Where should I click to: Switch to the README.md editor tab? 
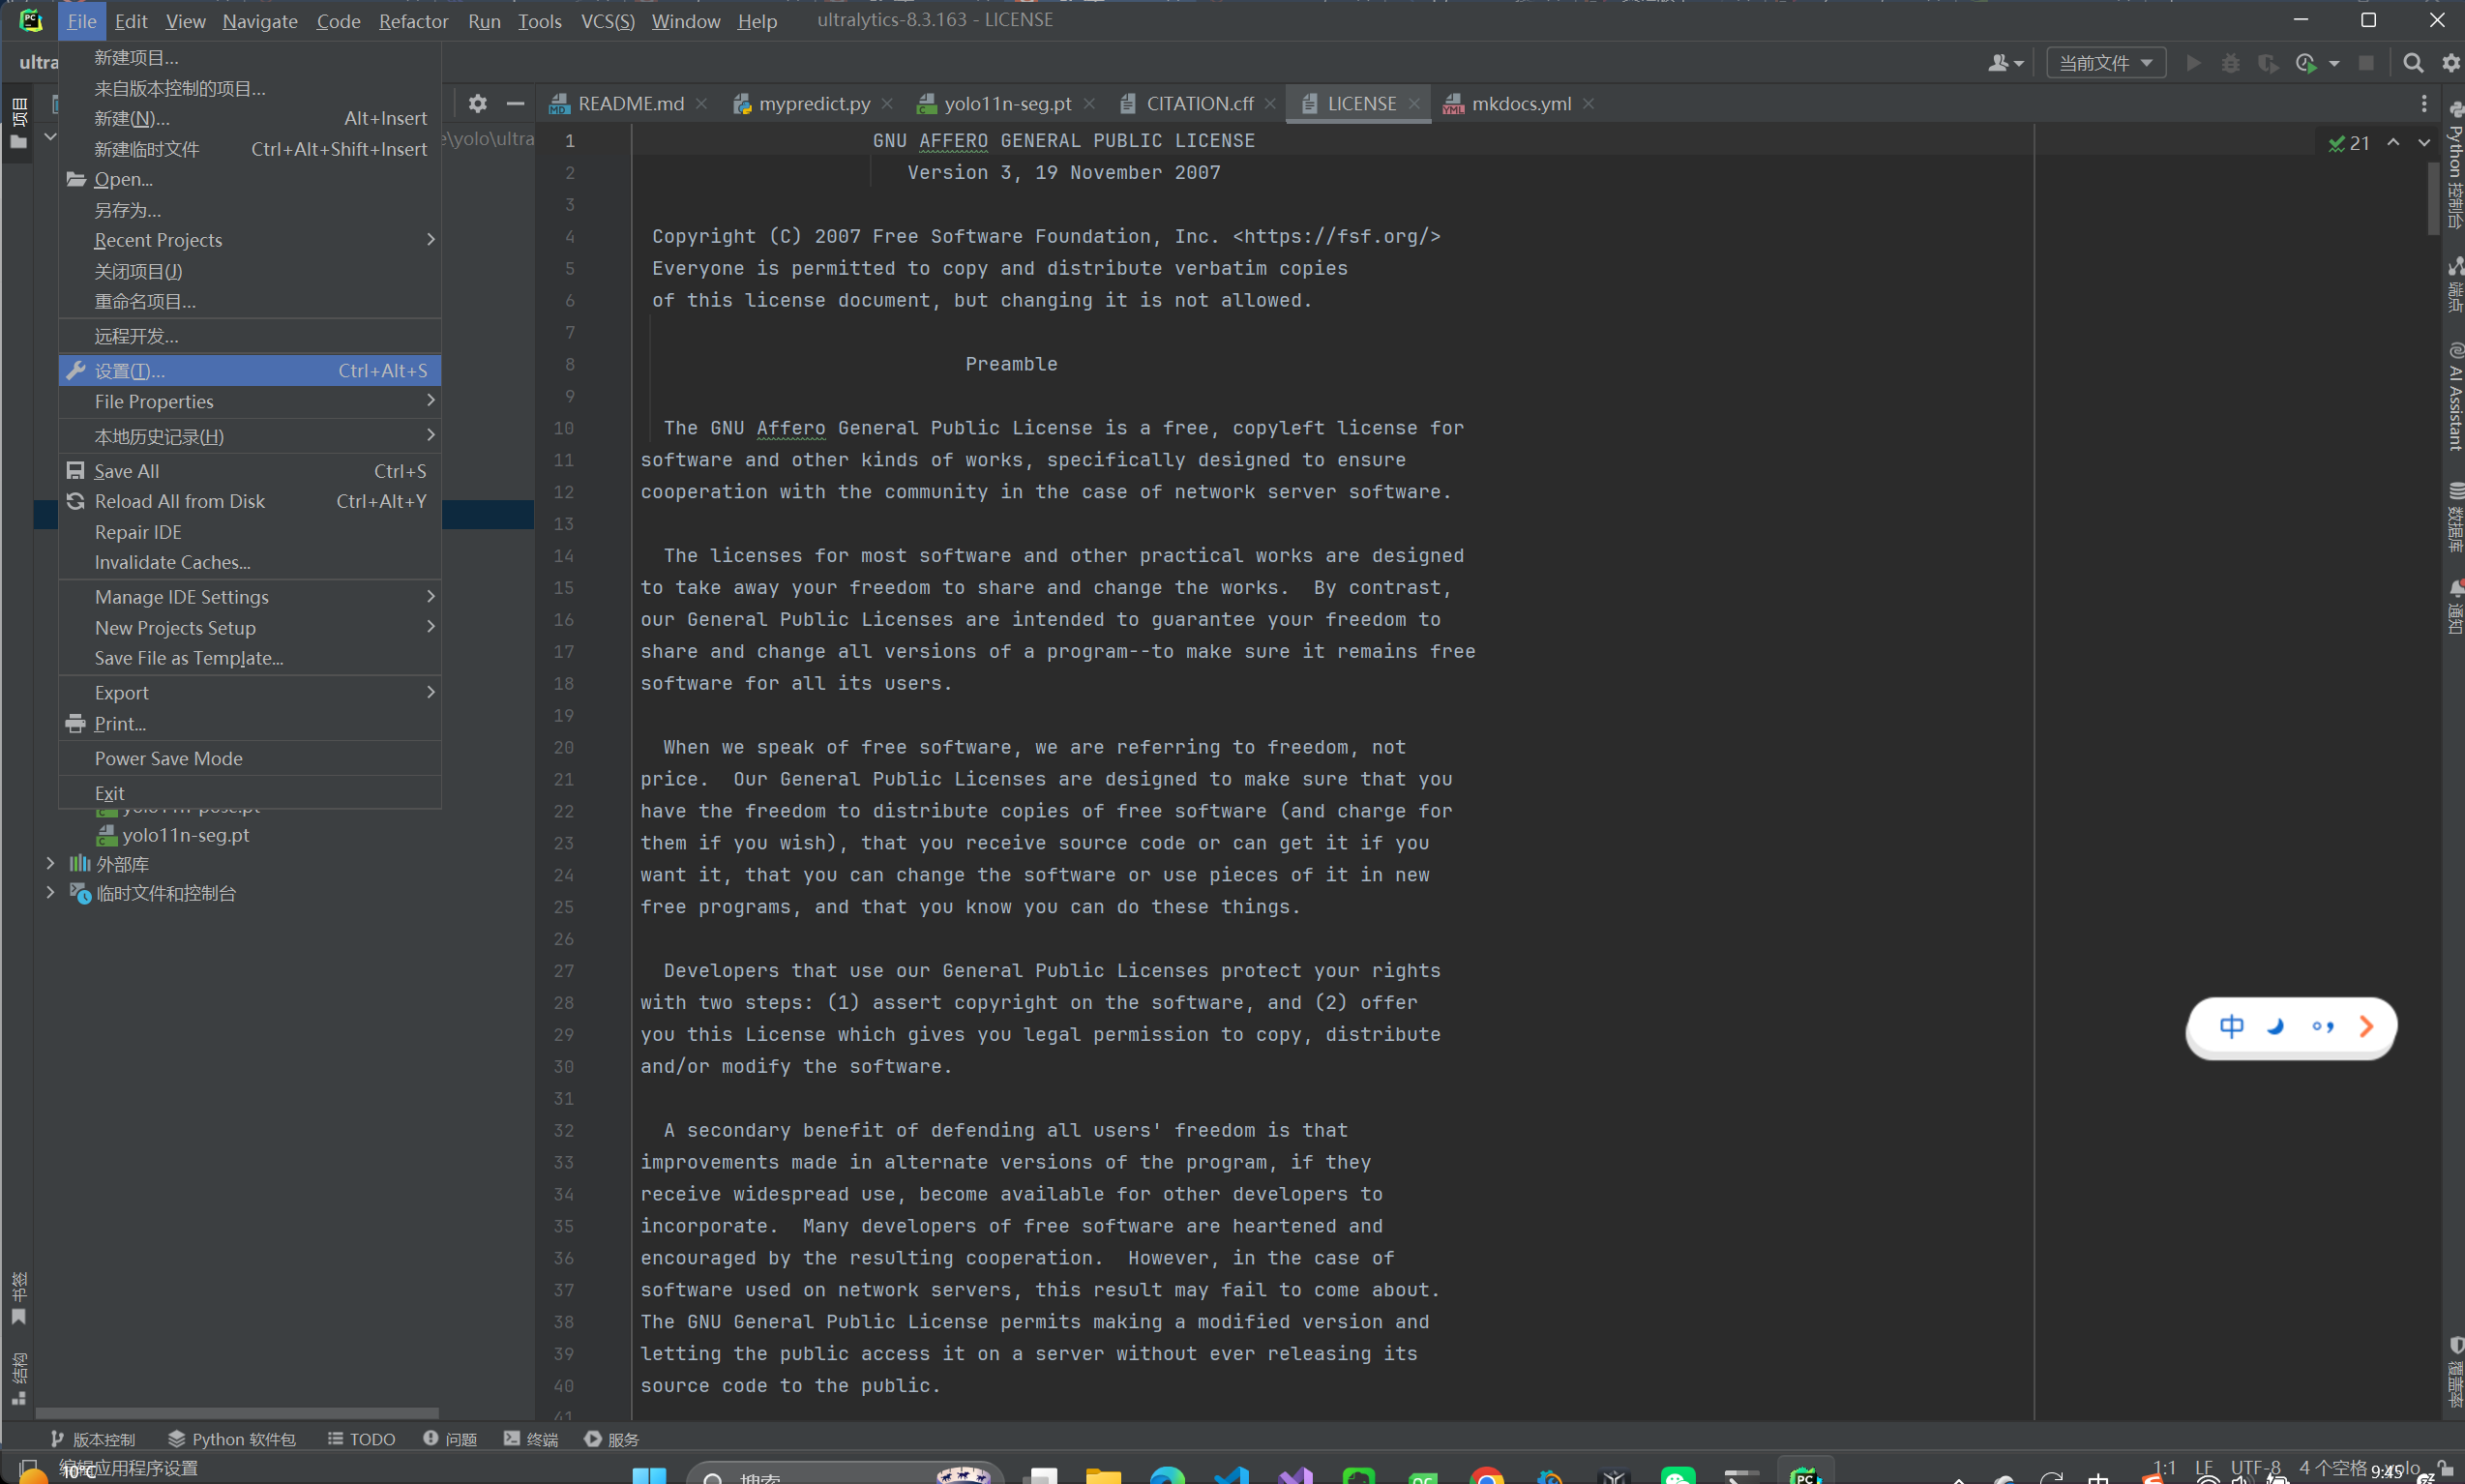pos(630,104)
